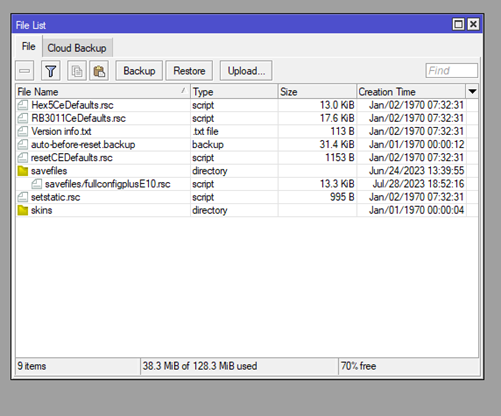Click creation time Jul/28/2023 18:52:16
Image resolution: width=501 pixels, height=416 pixels.
pos(418,184)
